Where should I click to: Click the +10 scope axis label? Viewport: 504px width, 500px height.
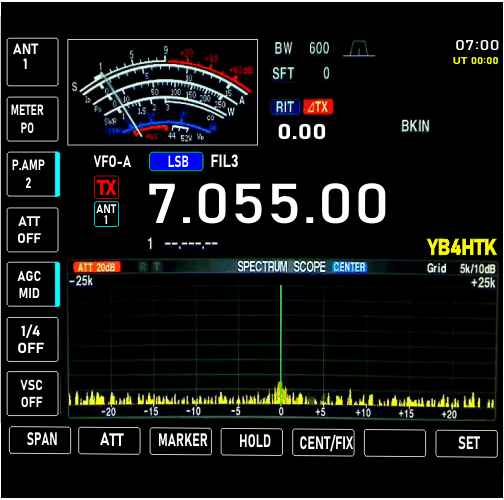point(363,413)
